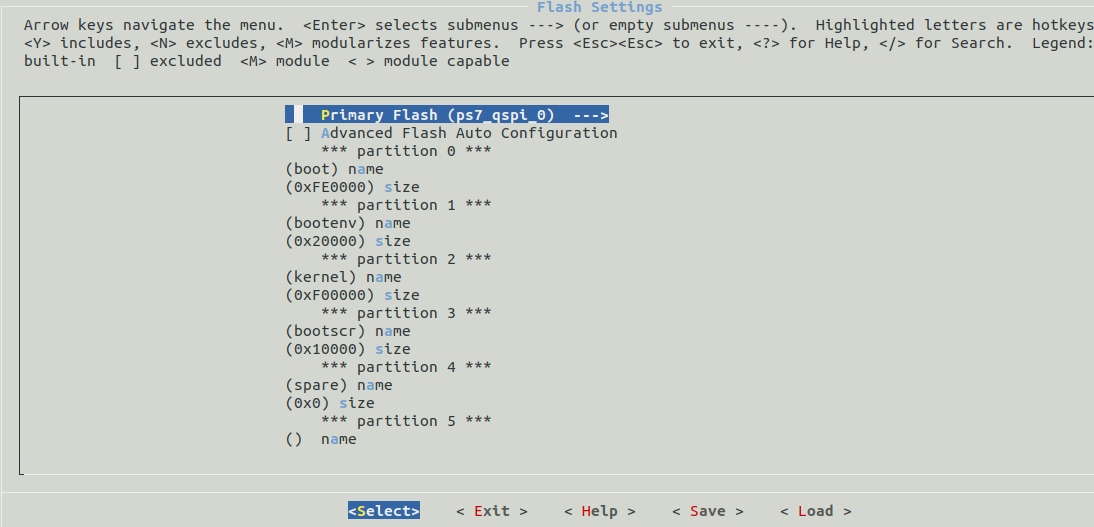1094x527 pixels.
Task: Click the *** partition 0 *** heading
Action: pyautogui.click(x=406, y=151)
